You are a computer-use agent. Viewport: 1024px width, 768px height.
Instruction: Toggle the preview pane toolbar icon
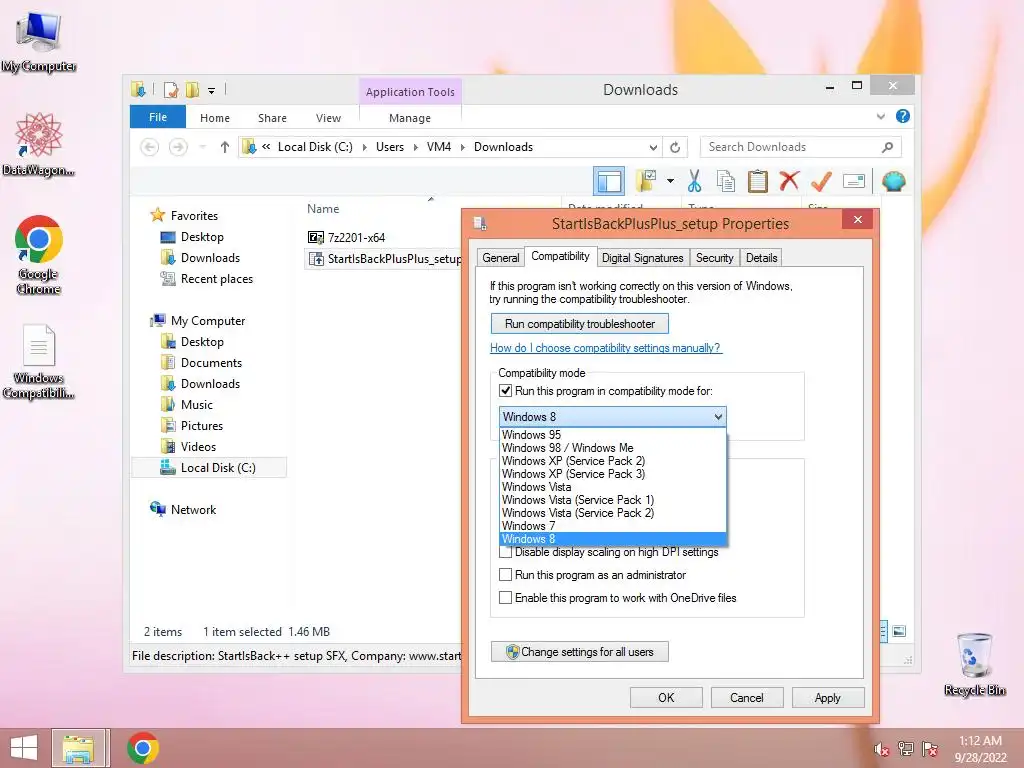pos(609,181)
